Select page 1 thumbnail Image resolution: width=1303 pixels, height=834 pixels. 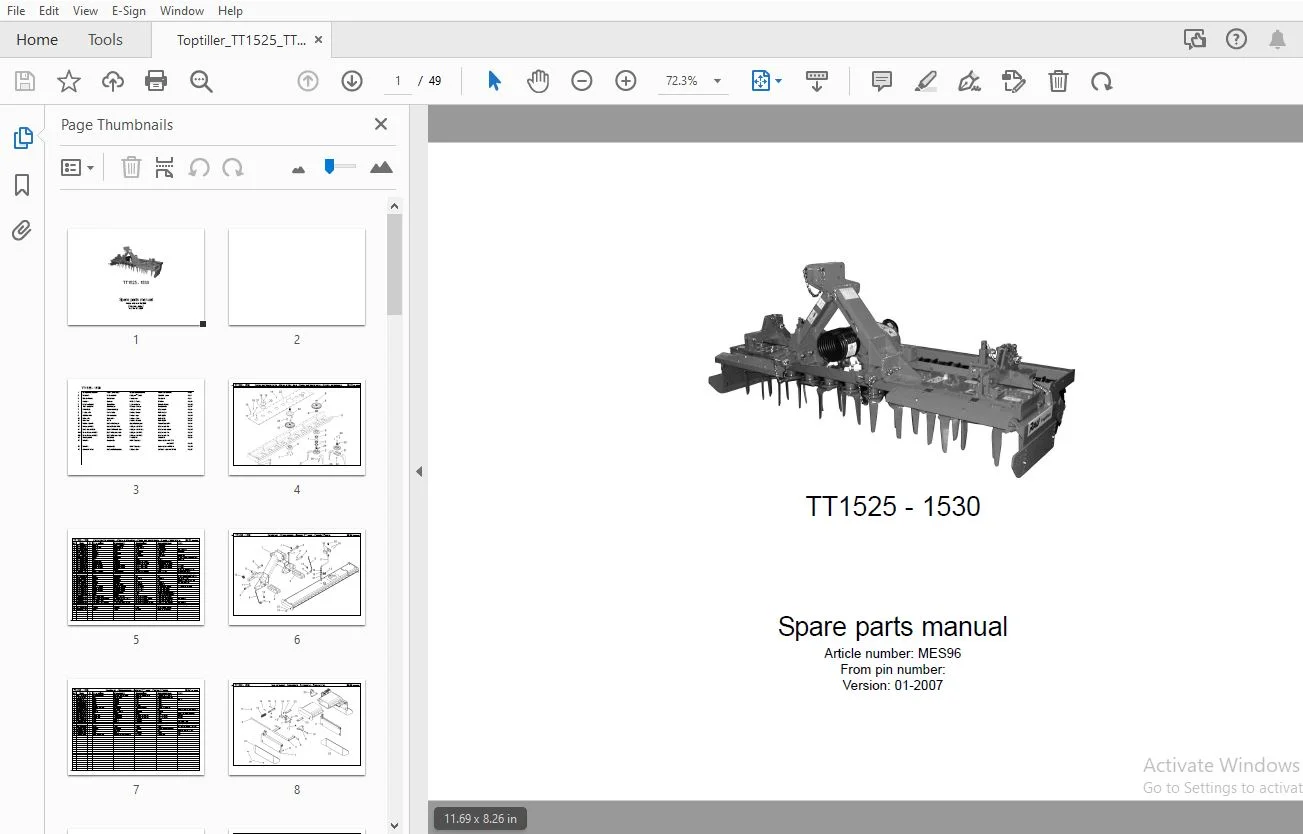tap(136, 277)
